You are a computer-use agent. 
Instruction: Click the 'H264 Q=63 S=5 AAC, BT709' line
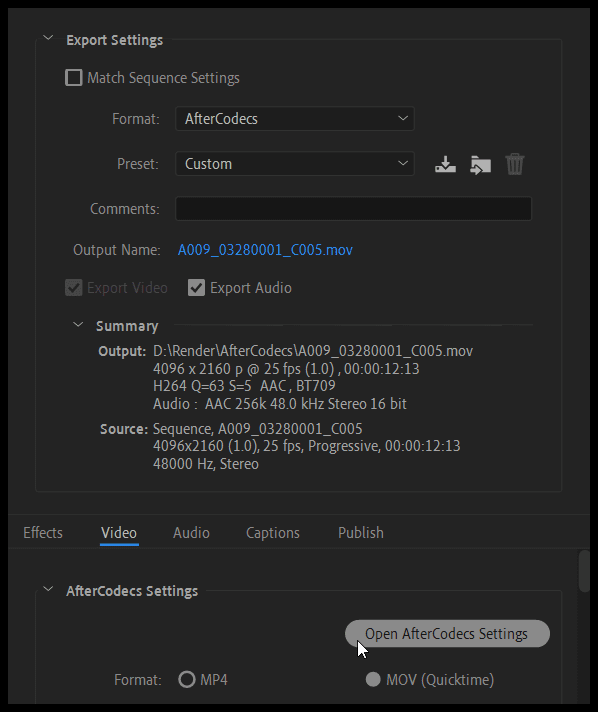coord(244,386)
